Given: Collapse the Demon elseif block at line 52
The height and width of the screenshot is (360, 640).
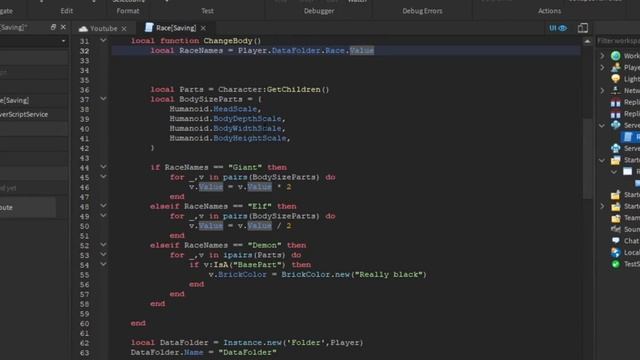Looking at the screenshot, I should click(x=103, y=245).
